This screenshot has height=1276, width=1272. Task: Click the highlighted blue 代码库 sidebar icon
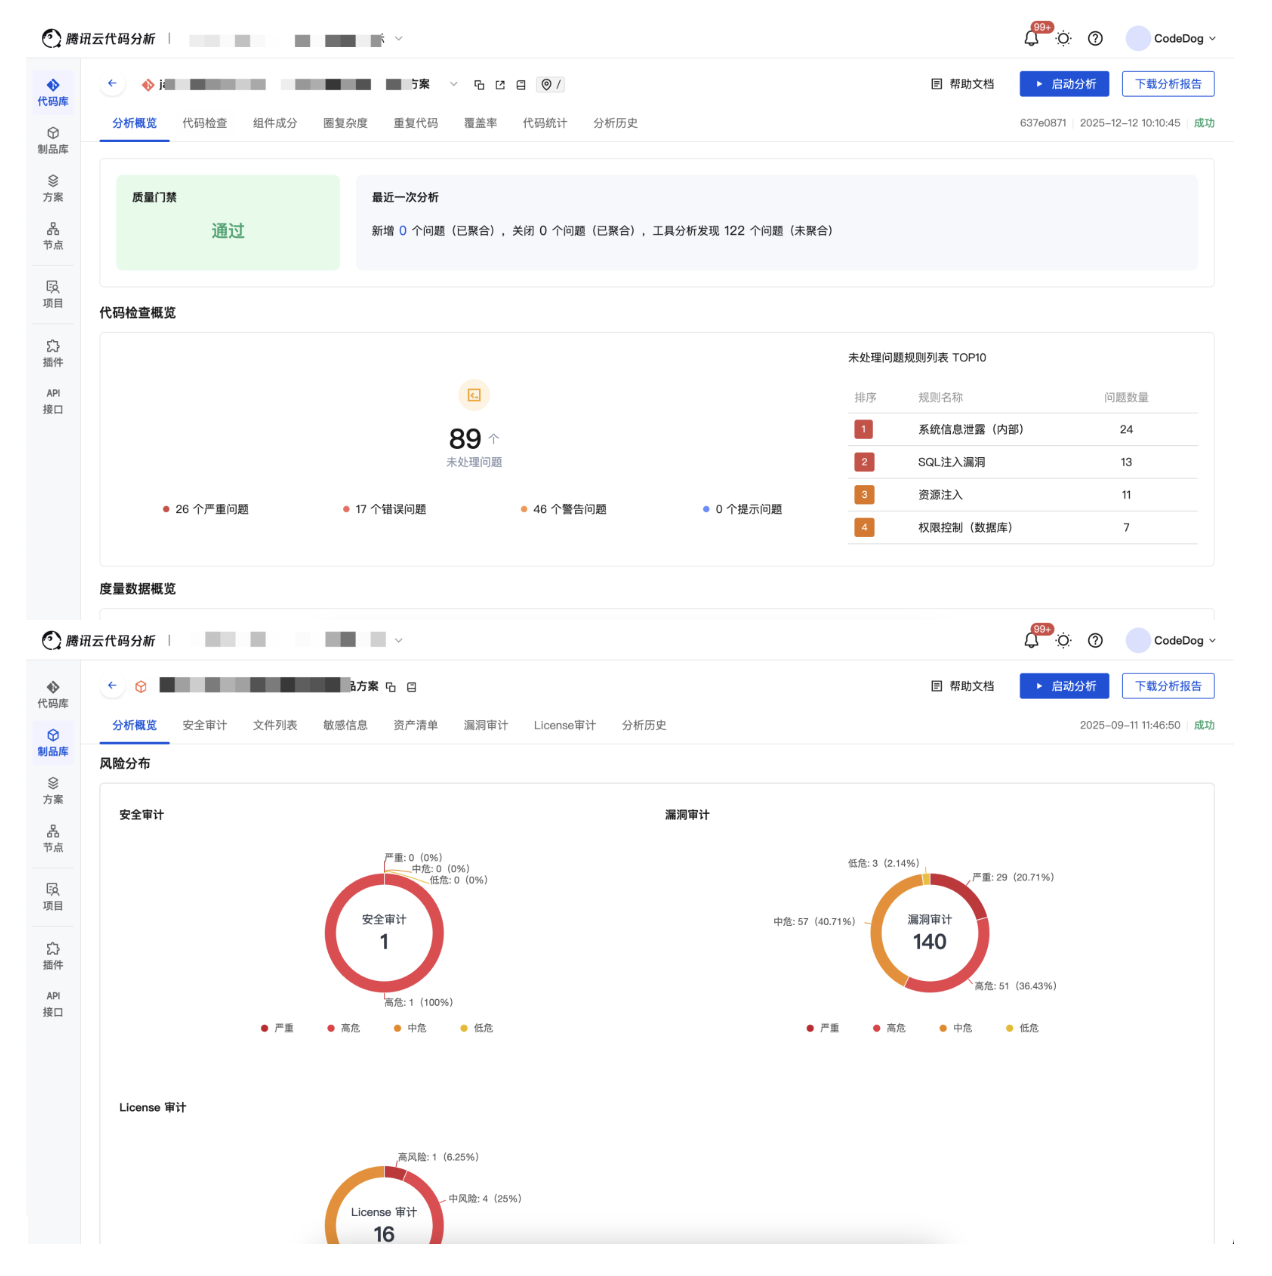tap(53, 91)
